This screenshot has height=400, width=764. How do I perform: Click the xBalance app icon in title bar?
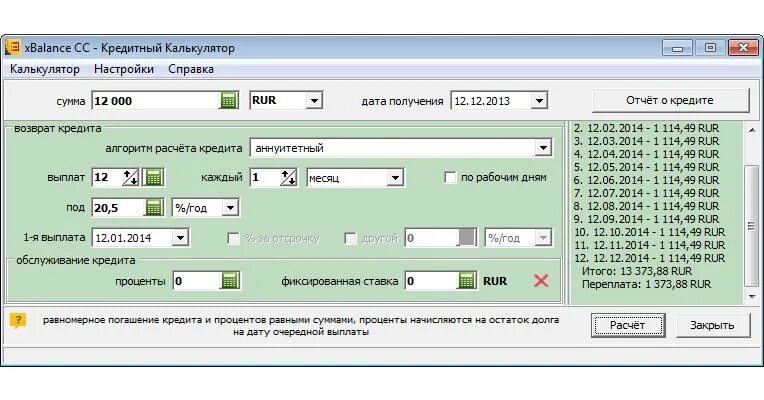coord(13,47)
